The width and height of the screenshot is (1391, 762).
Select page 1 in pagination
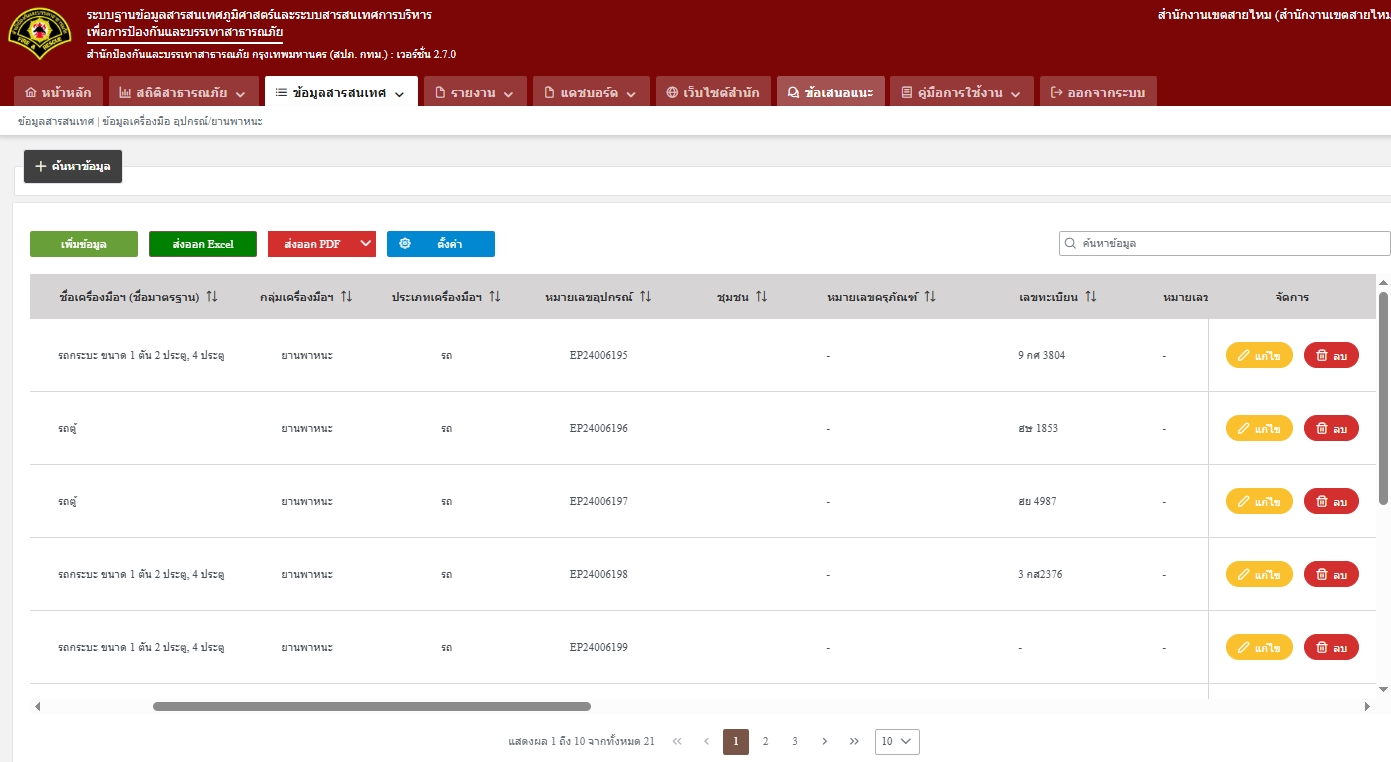736,741
